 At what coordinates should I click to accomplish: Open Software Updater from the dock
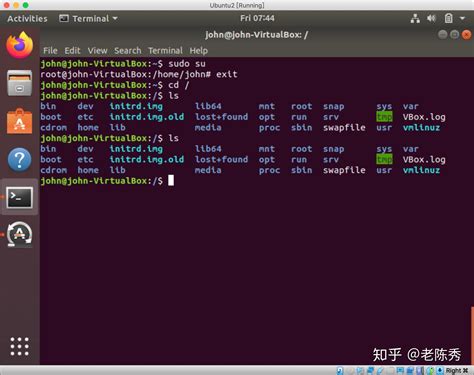tap(20, 234)
